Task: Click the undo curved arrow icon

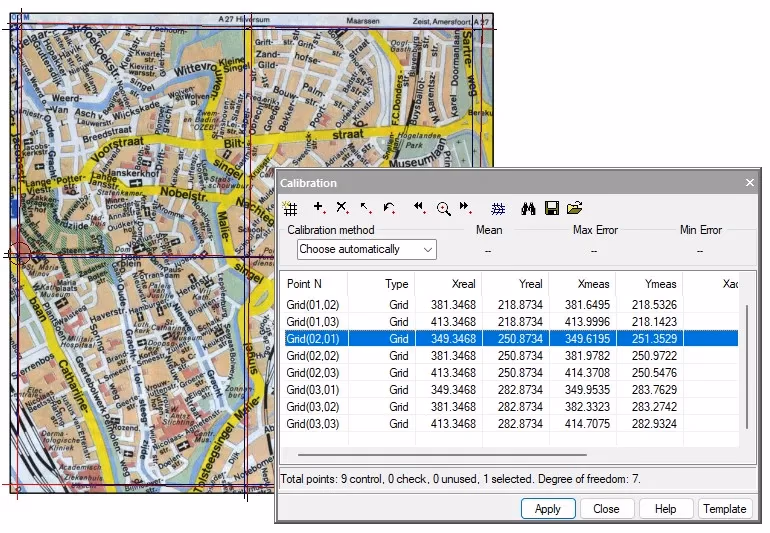Action: (x=389, y=208)
